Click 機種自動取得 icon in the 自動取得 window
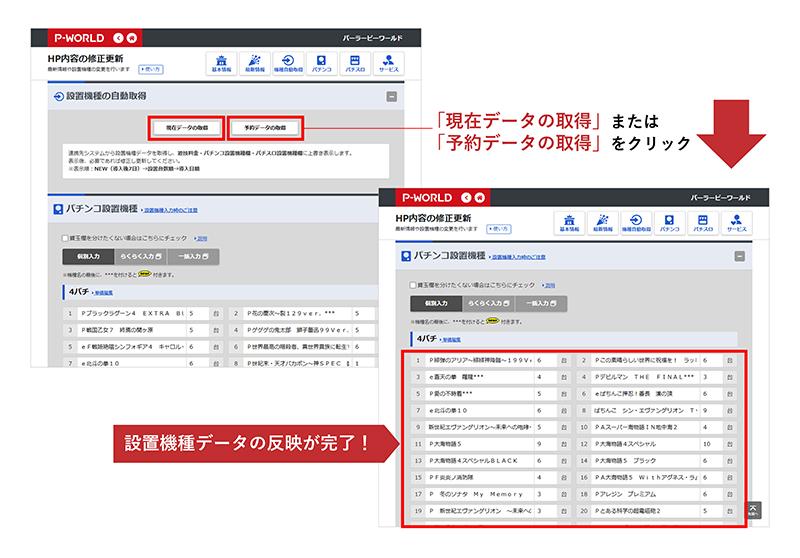Screen dimensions: 800x558 point(288,62)
